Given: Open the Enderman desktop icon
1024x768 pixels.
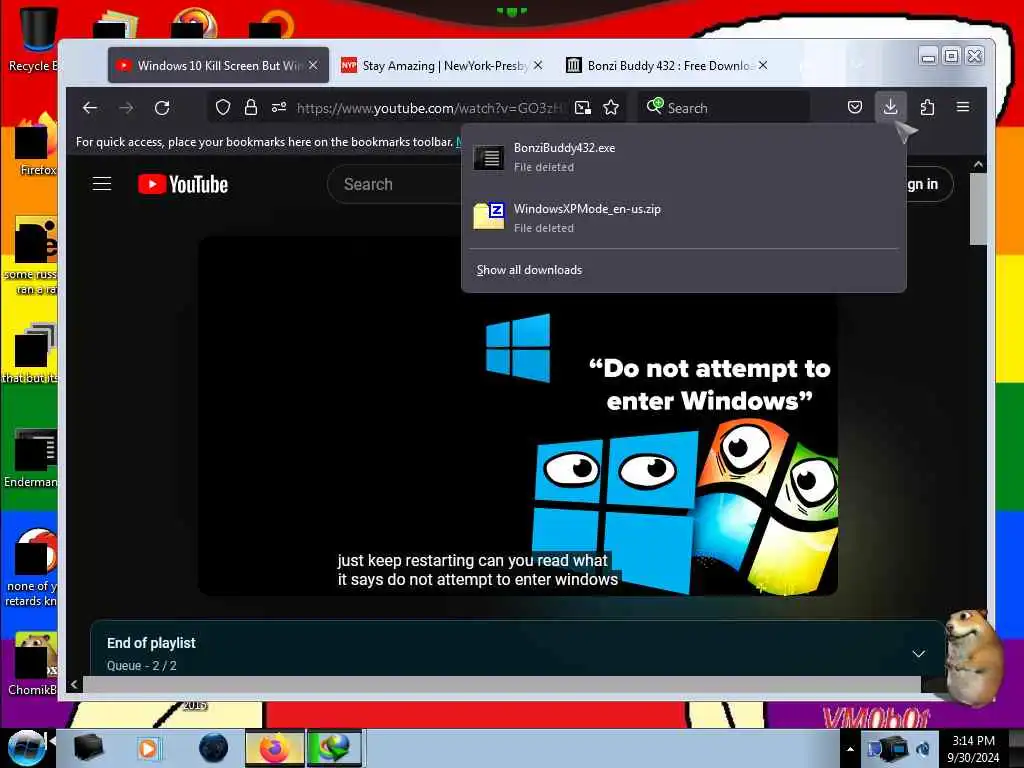Looking at the screenshot, I should [33, 458].
